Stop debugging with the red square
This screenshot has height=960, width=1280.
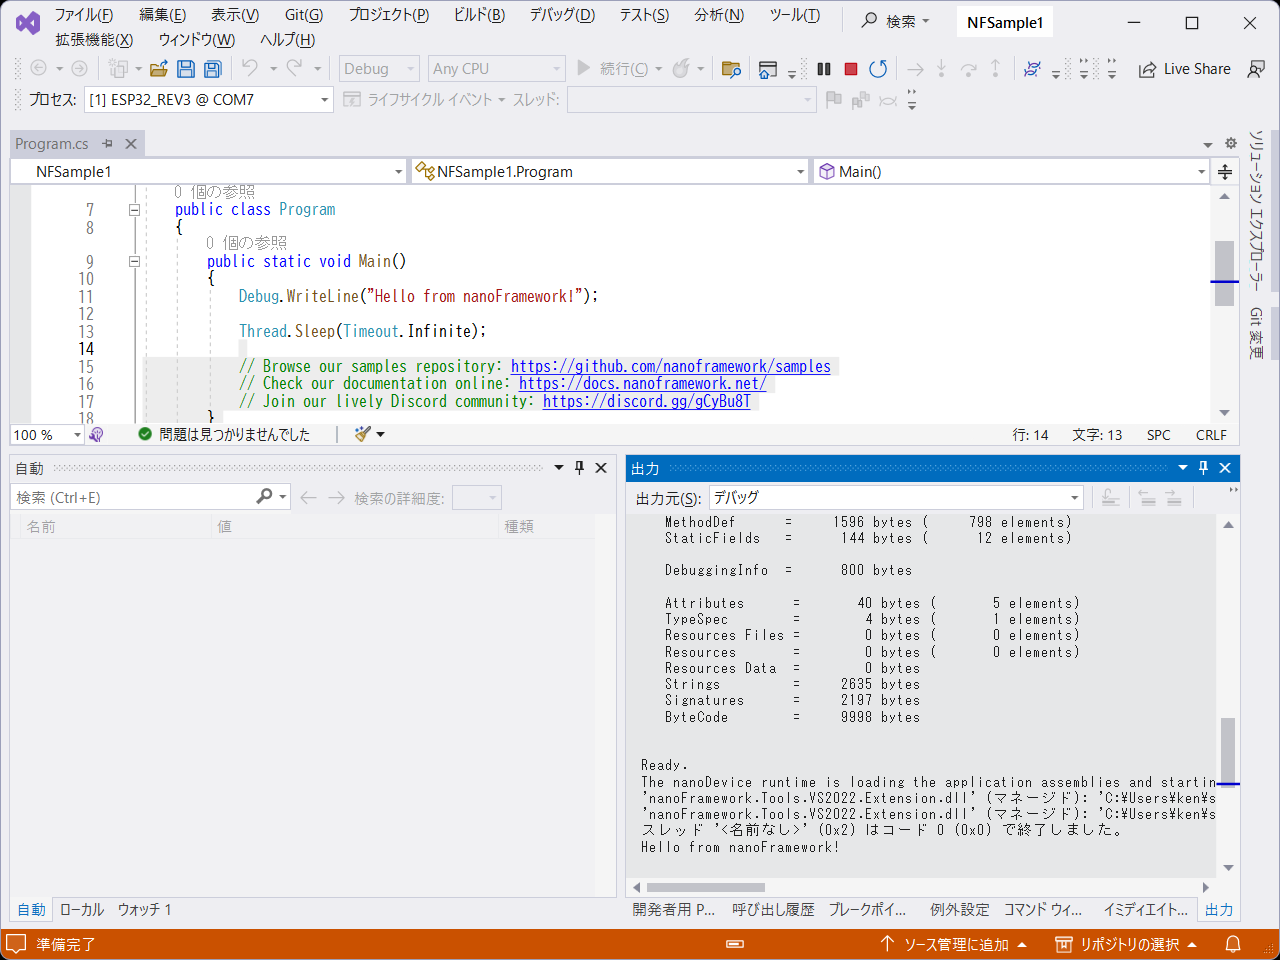[x=851, y=69]
